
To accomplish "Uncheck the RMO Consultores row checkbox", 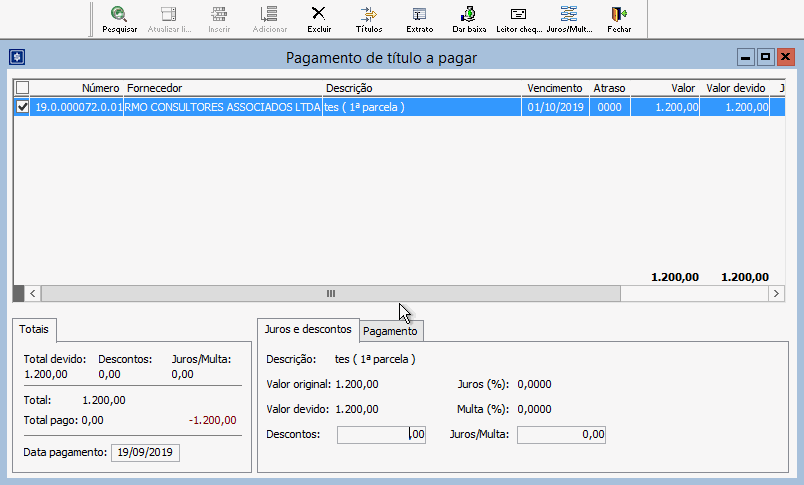I will [23, 107].
